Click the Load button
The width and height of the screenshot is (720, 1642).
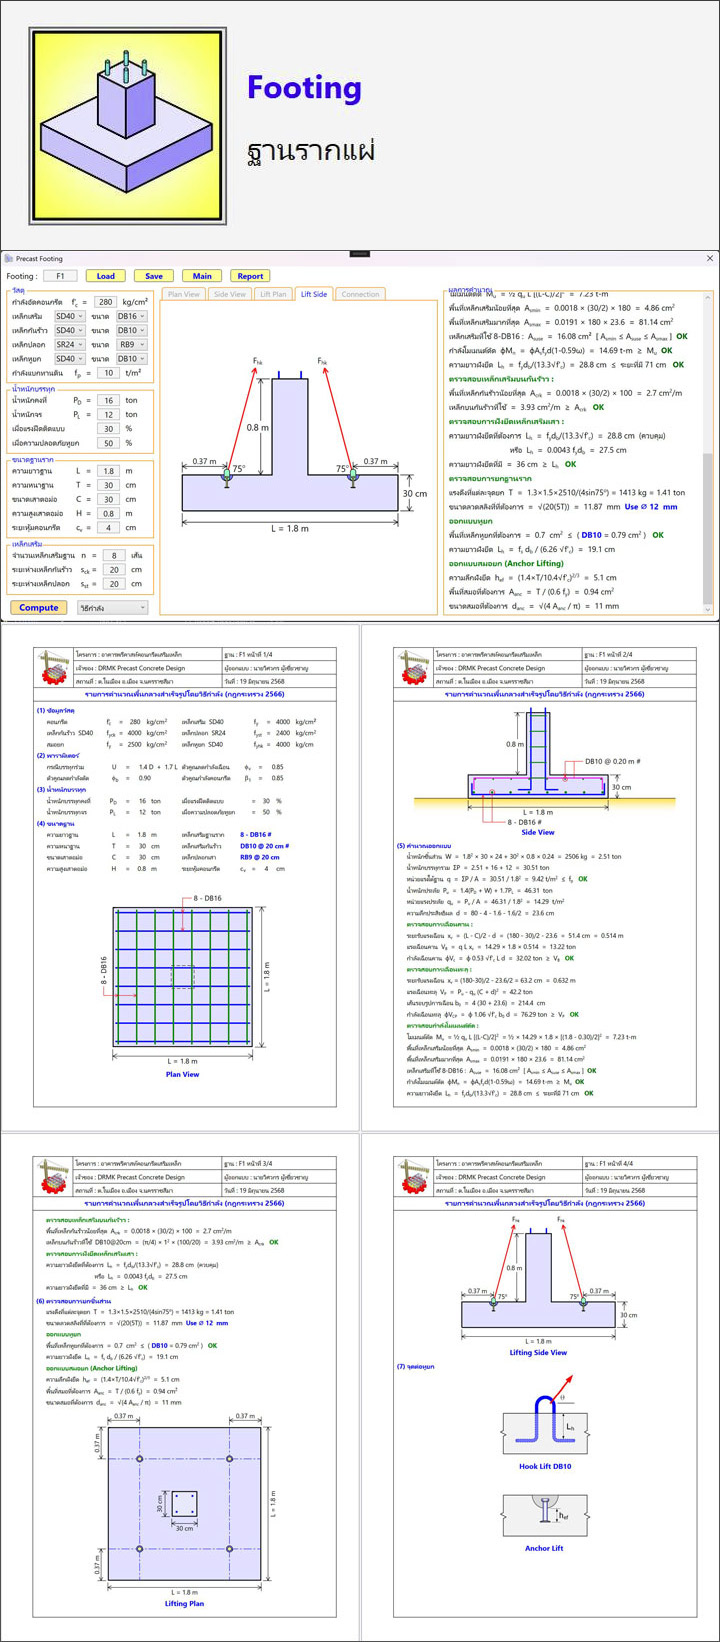coord(105,276)
